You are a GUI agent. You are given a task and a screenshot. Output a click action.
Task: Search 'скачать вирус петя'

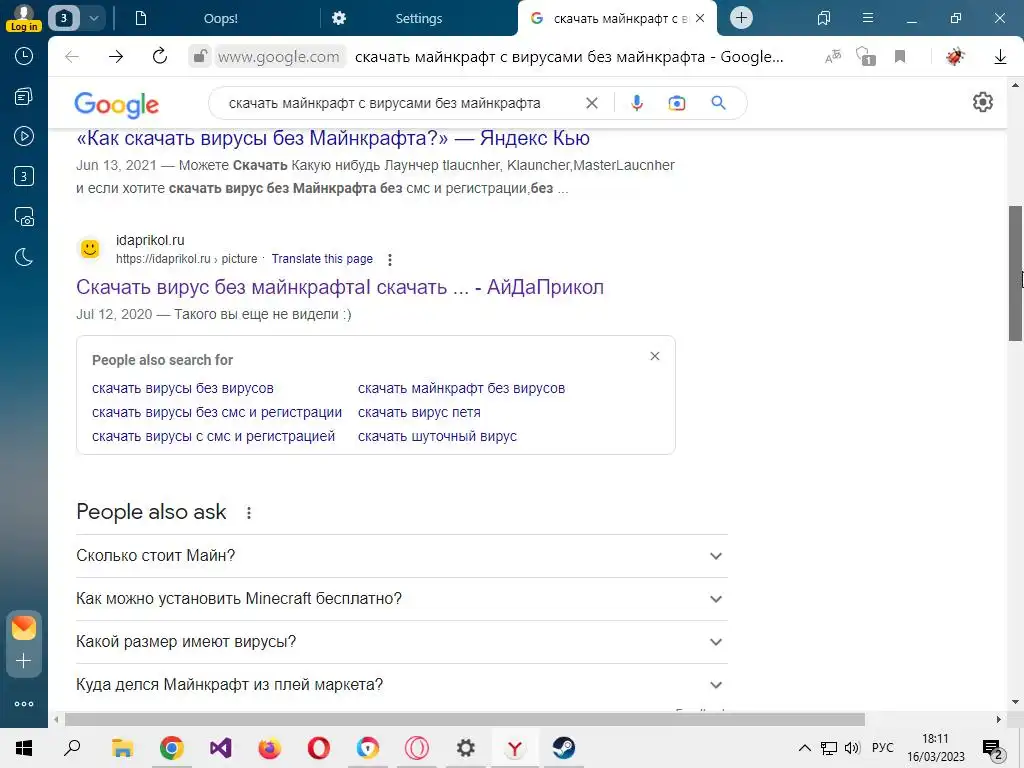point(419,412)
